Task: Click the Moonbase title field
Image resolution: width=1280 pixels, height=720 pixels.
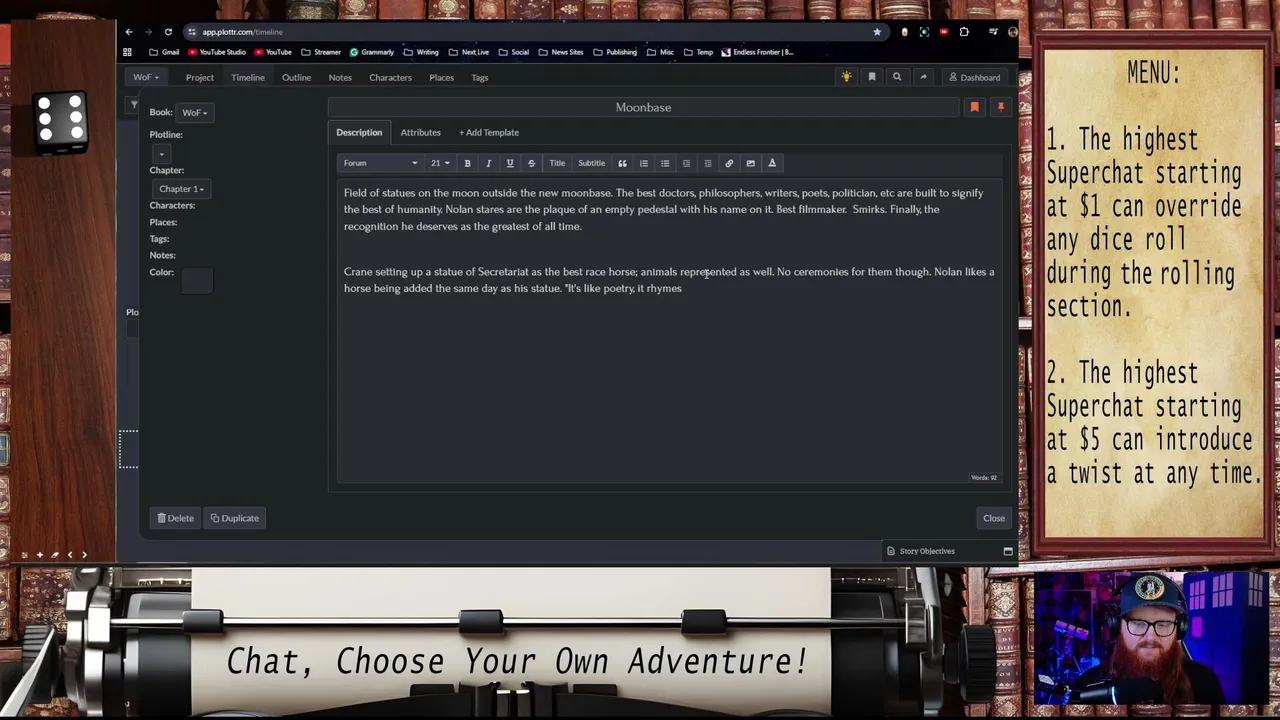Action: coord(643,107)
